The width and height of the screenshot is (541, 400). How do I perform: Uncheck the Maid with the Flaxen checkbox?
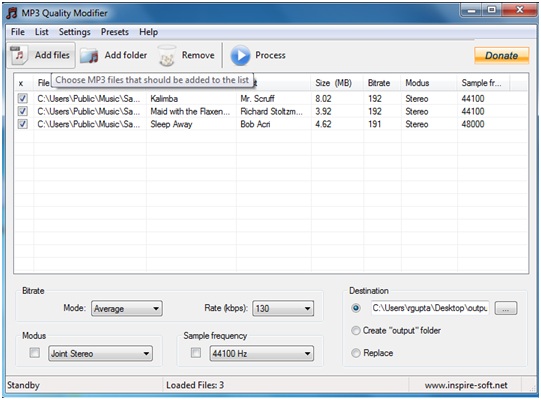(x=23, y=111)
